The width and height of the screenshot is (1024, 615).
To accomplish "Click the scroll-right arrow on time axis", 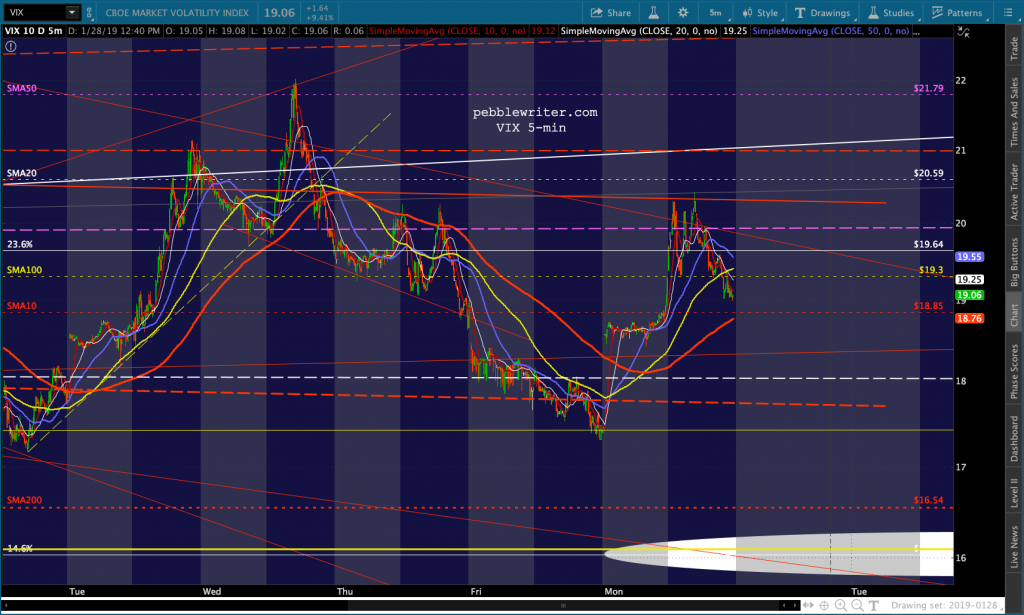I will pyautogui.click(x=793, y=605).
